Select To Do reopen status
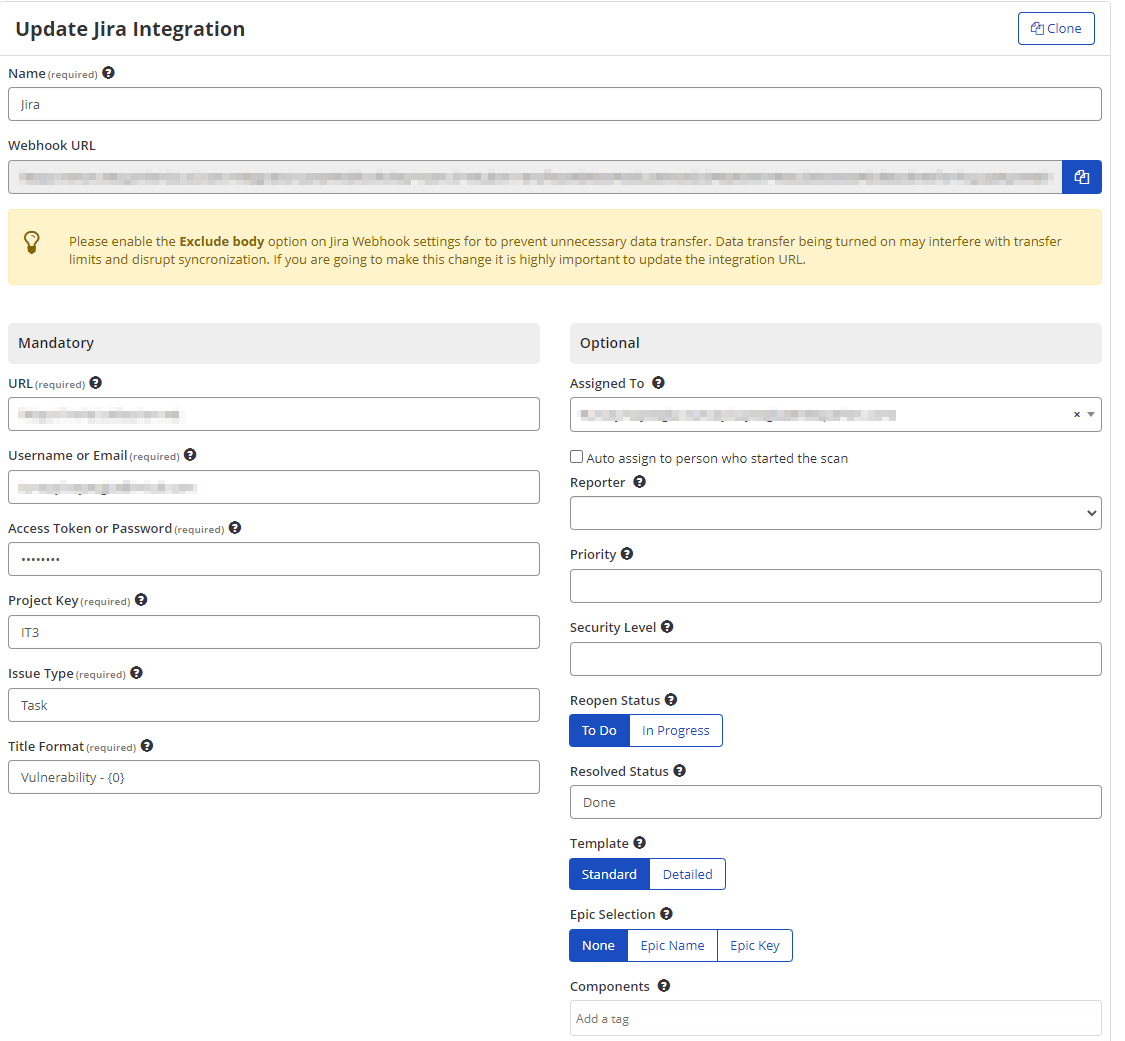 (x=599, y=730)
